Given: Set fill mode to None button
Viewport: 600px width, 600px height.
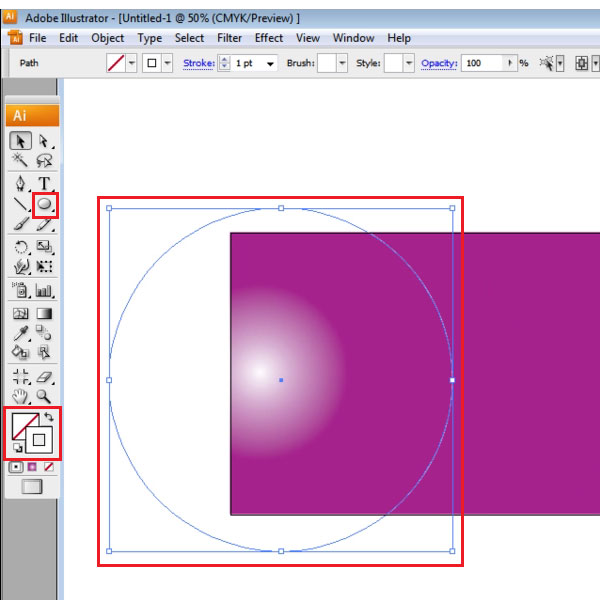Looking at the screenshot, I should pos(49,467).
